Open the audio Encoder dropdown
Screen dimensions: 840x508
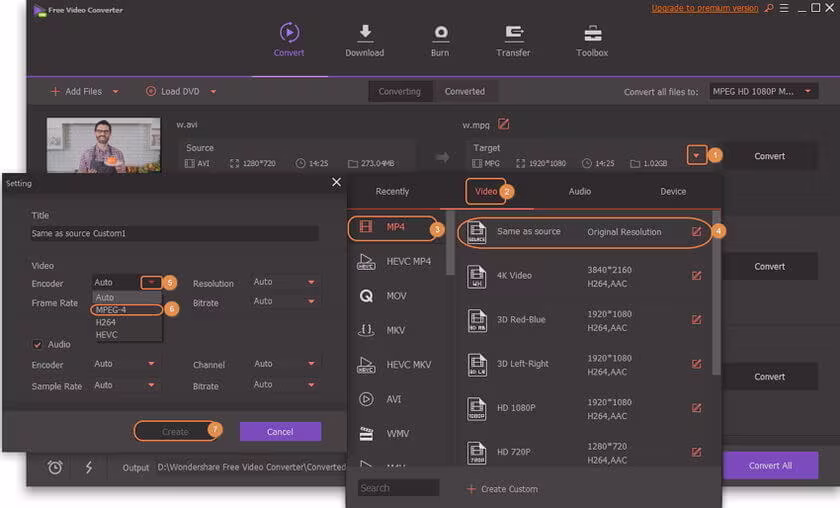[125, 364]
